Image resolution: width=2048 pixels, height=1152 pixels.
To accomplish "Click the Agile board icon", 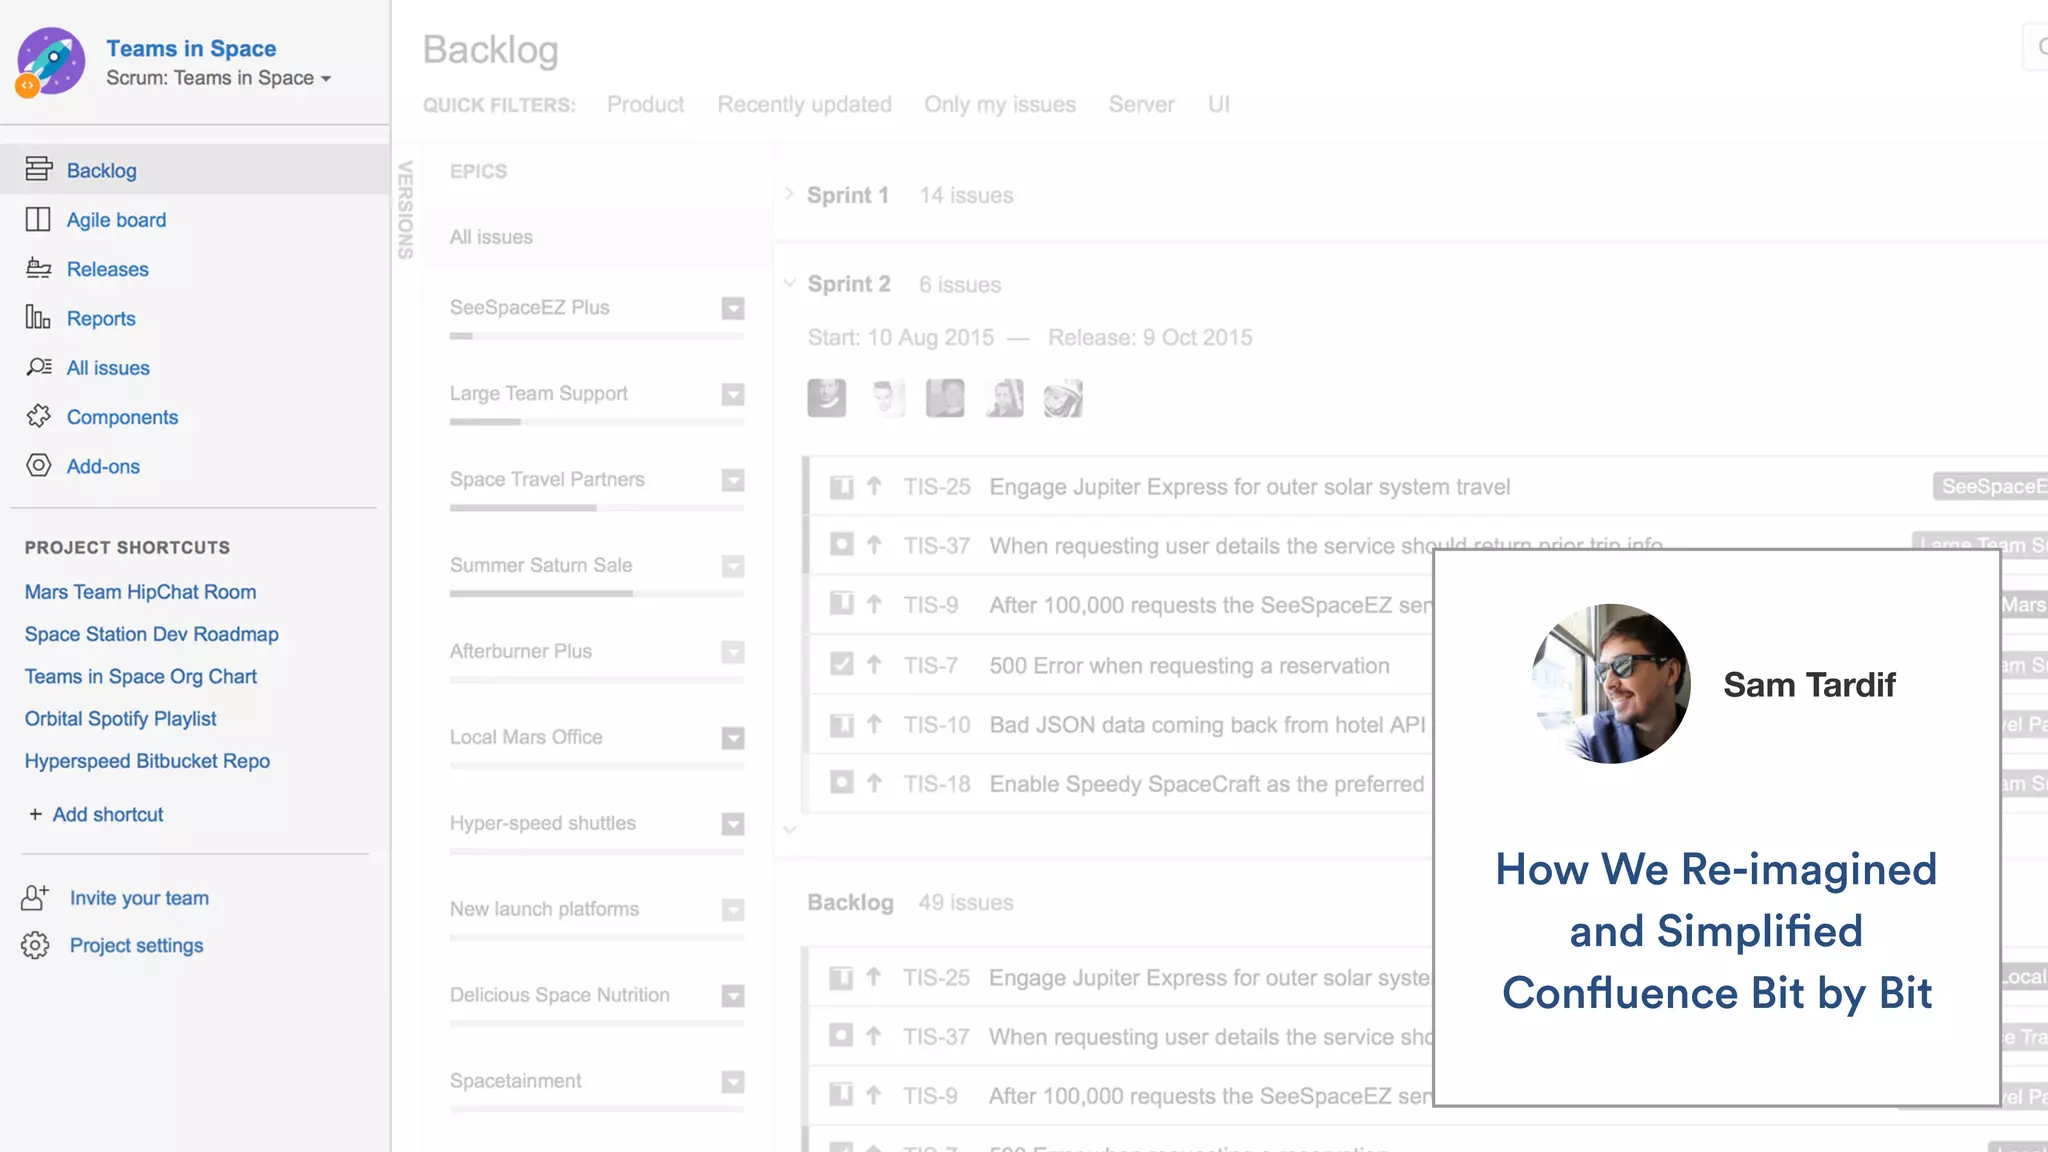I will [x=38, y=219].
